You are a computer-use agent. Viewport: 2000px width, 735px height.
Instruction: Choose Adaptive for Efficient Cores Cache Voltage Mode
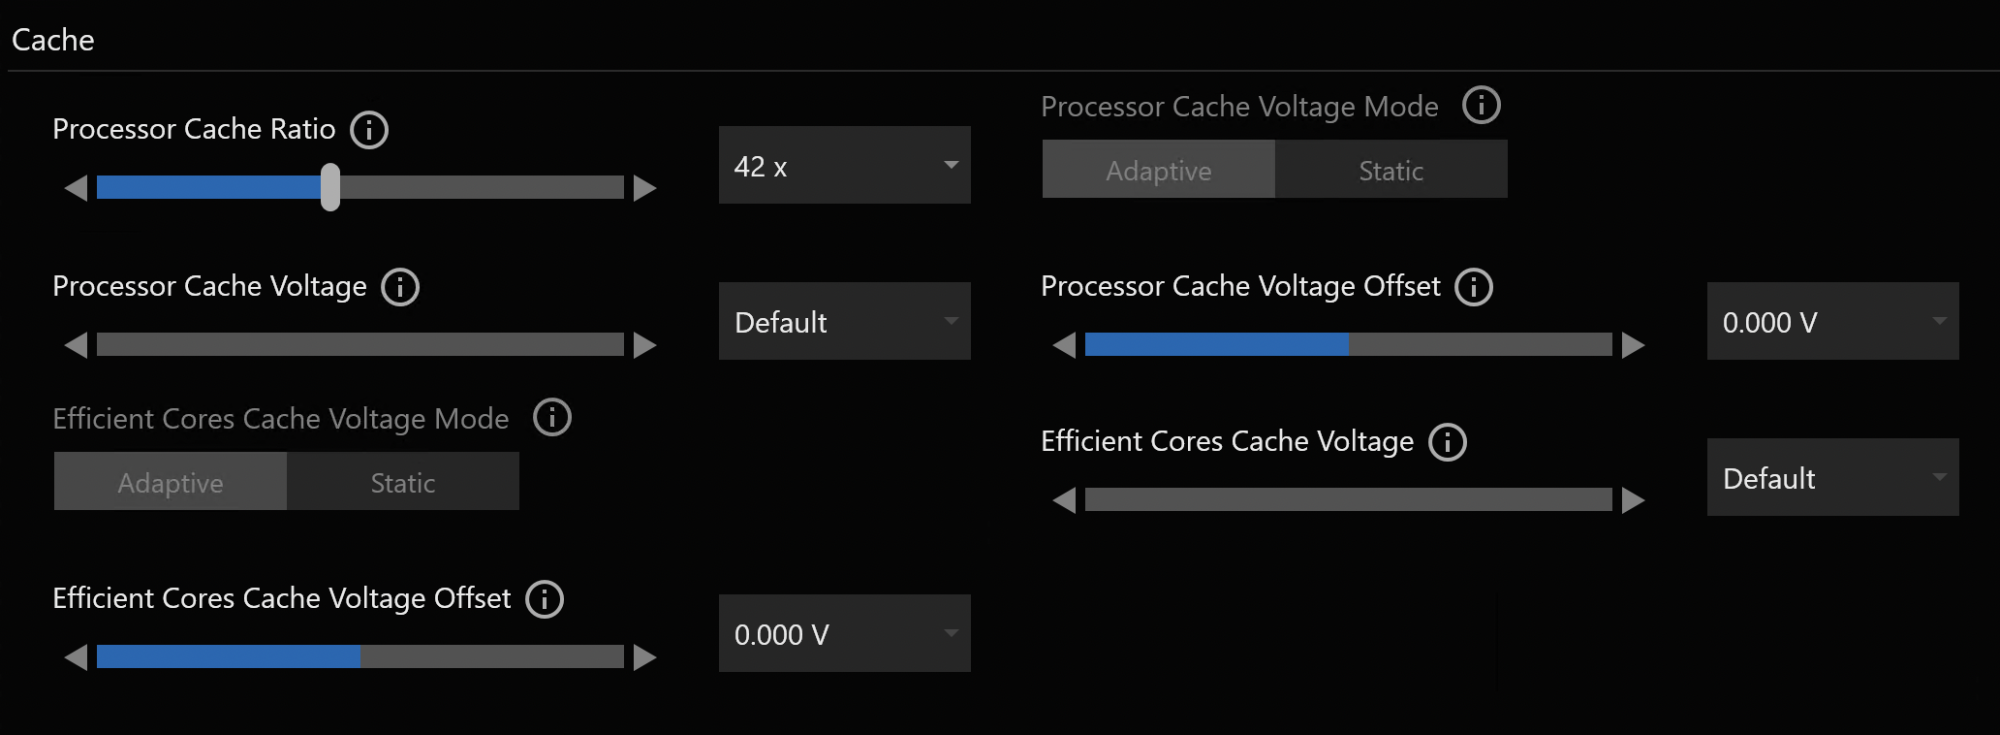(x=170, y=482)
